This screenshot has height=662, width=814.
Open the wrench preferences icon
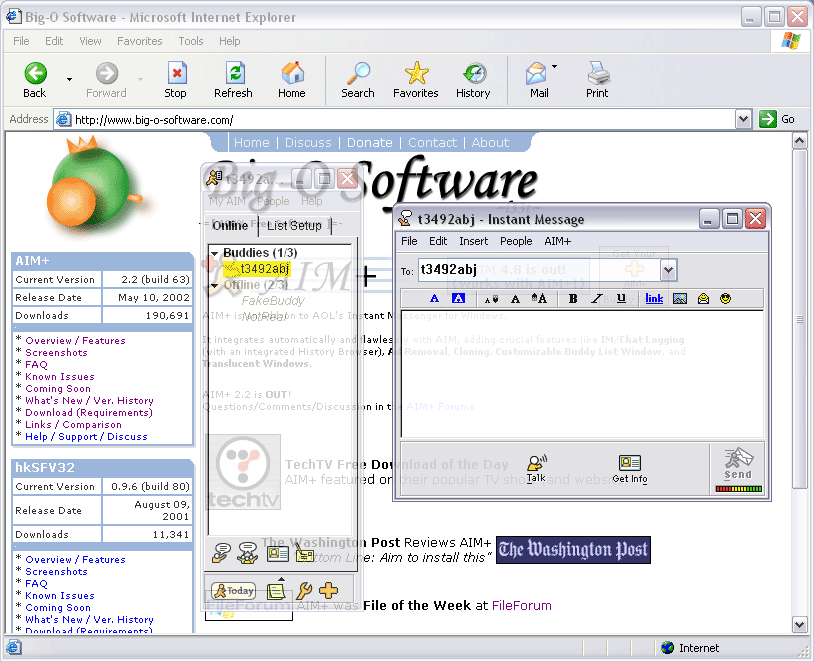(x=304, y=590)
